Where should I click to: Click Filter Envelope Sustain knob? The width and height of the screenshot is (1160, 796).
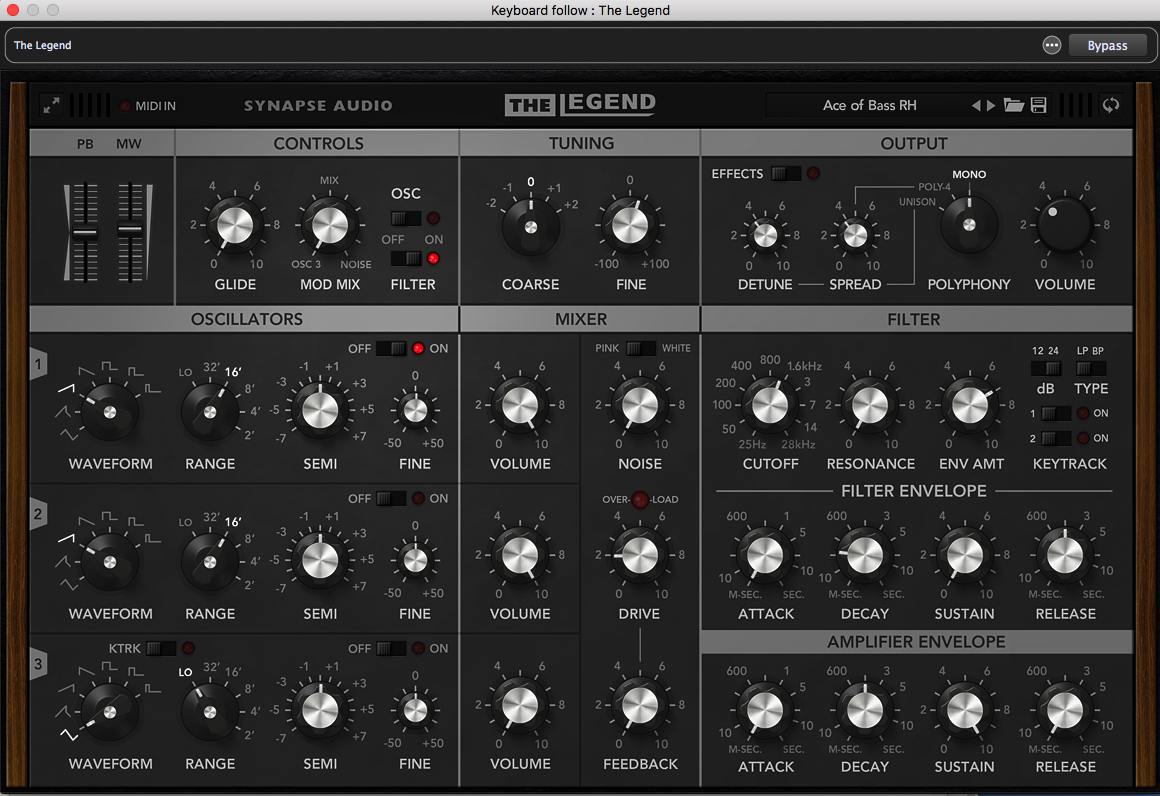click(x=965, y=556)
